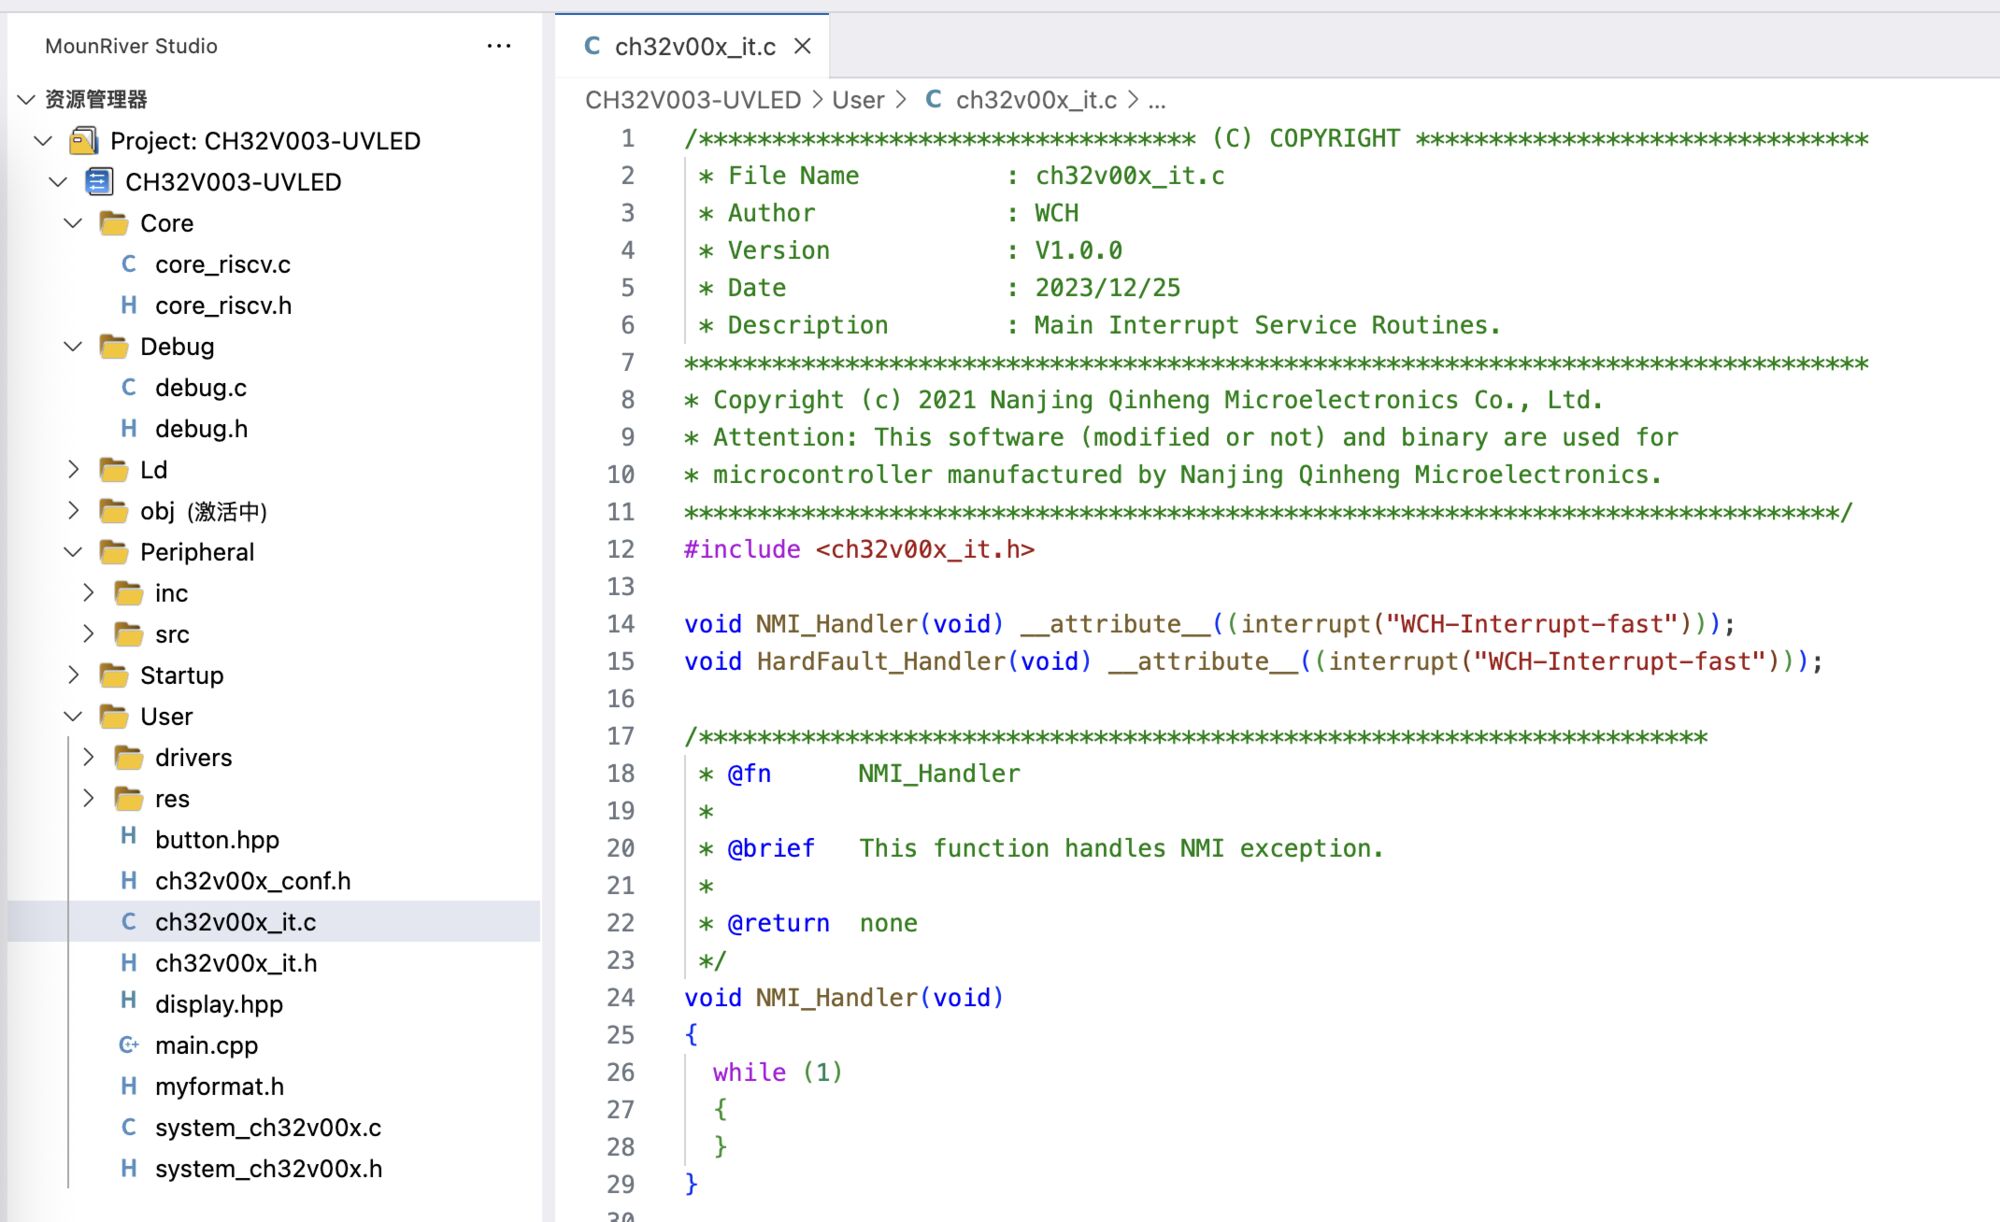Expand the Ld folder

coord(73,469)
